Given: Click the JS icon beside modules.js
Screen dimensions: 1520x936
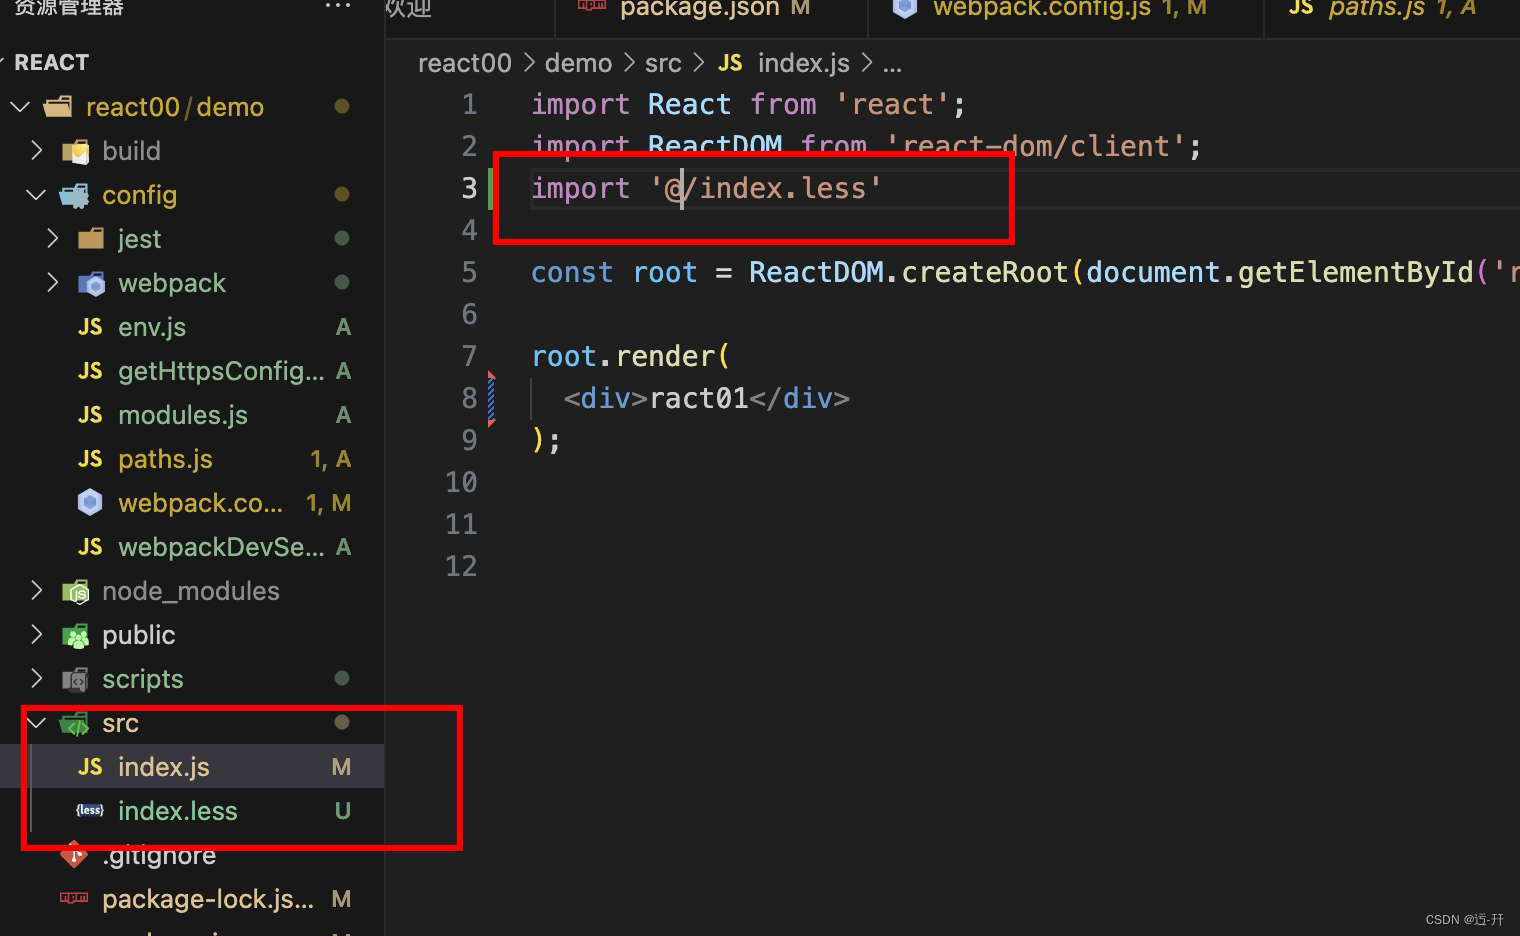Looking at the screenshot, I should [x=90, y=415].
